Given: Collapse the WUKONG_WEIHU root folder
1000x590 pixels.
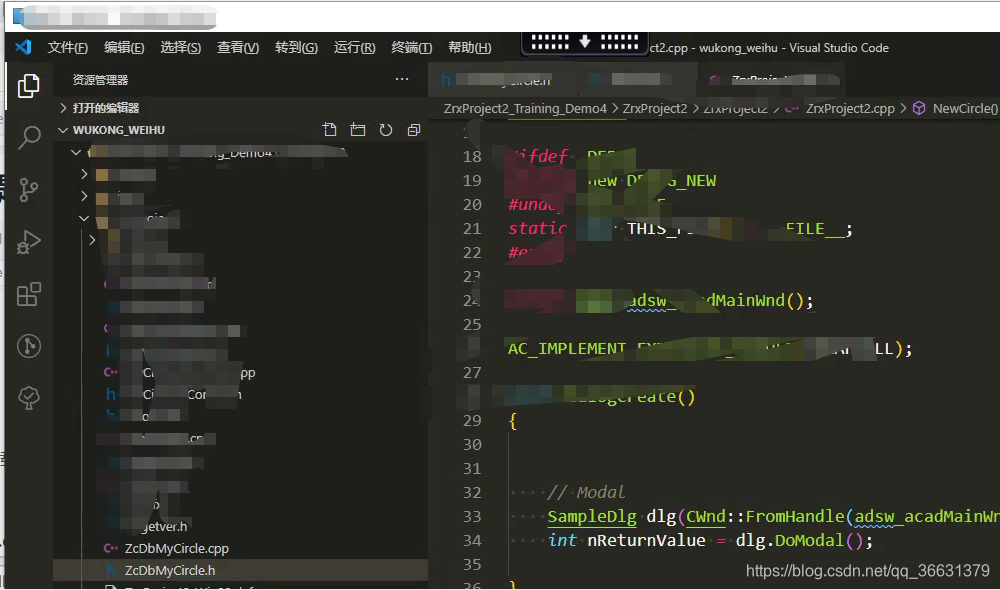Looking at the screenshot, I should [62, 130].
